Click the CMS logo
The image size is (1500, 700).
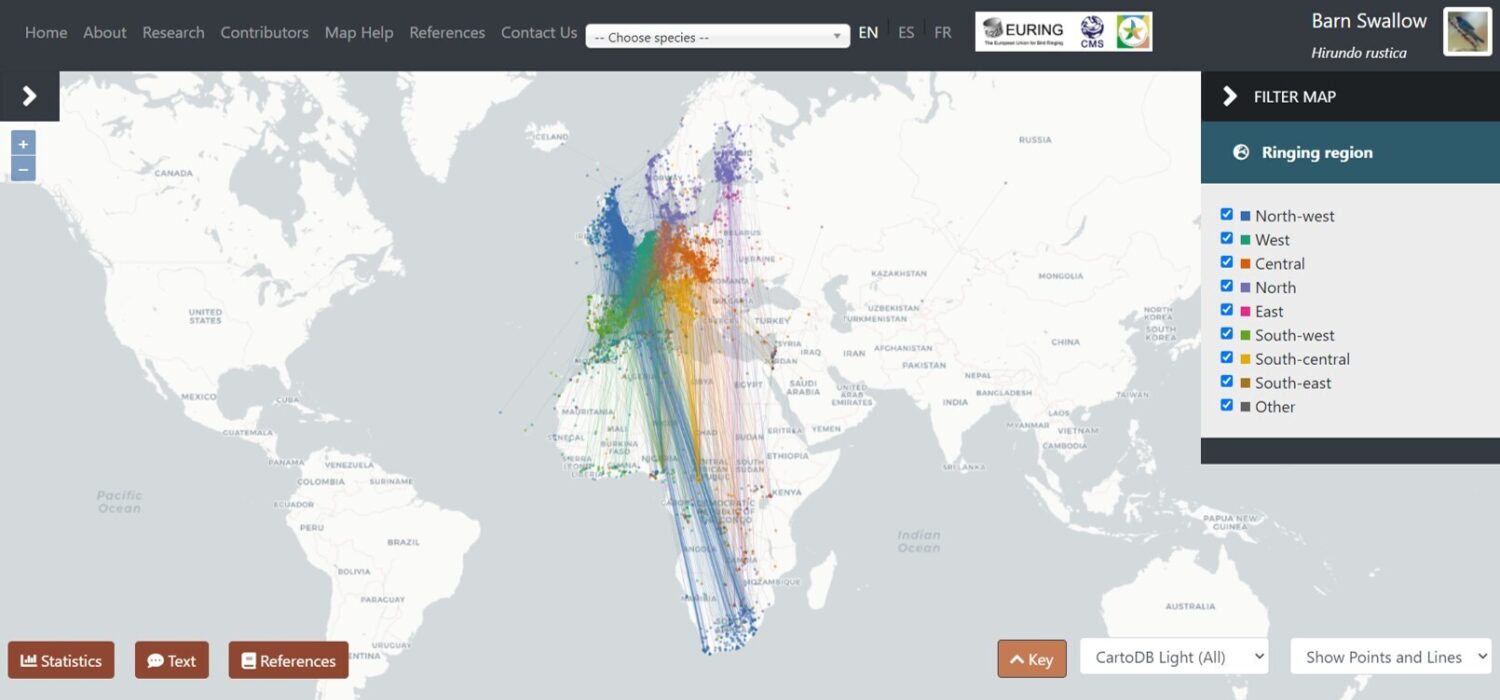[1092, 32]
